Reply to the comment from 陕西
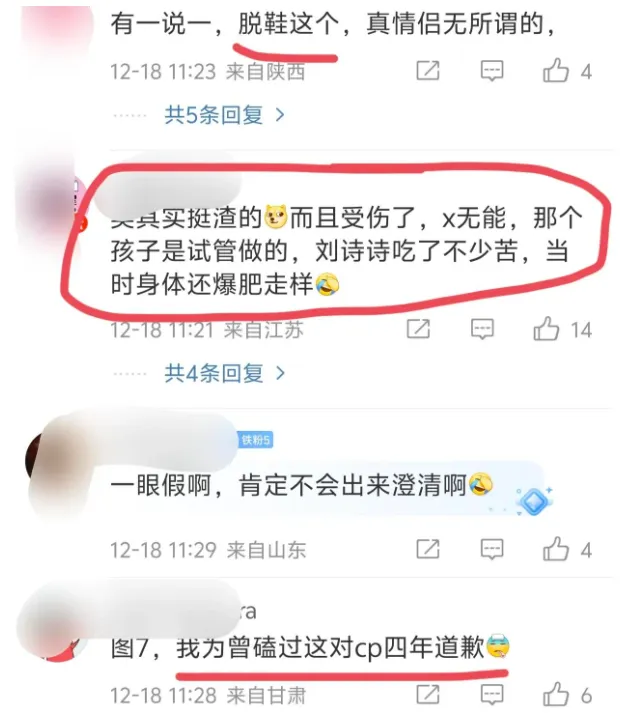 tap(492, 71)
